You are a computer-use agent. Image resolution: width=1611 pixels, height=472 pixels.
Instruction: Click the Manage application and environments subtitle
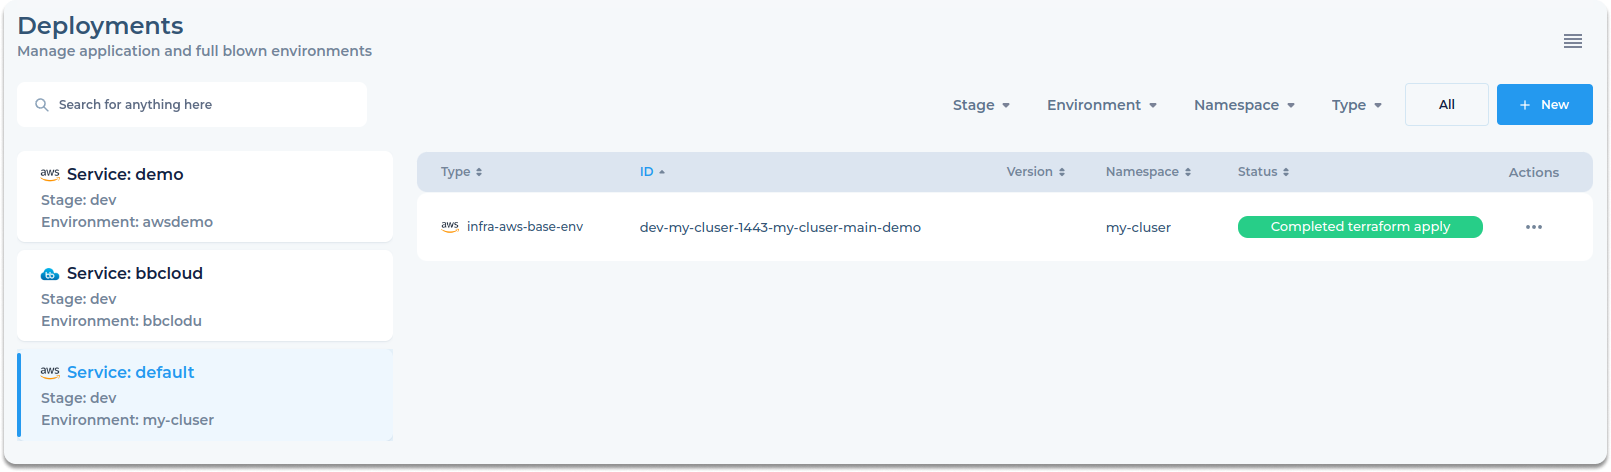tap(194, 51)
